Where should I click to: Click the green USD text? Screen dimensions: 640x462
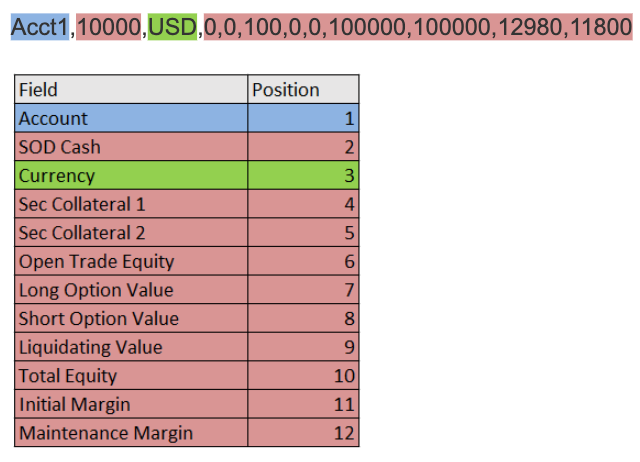172,27
